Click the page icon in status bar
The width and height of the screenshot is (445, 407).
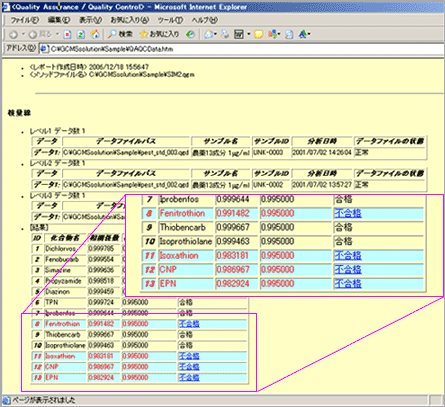click(x=6, y=400)
